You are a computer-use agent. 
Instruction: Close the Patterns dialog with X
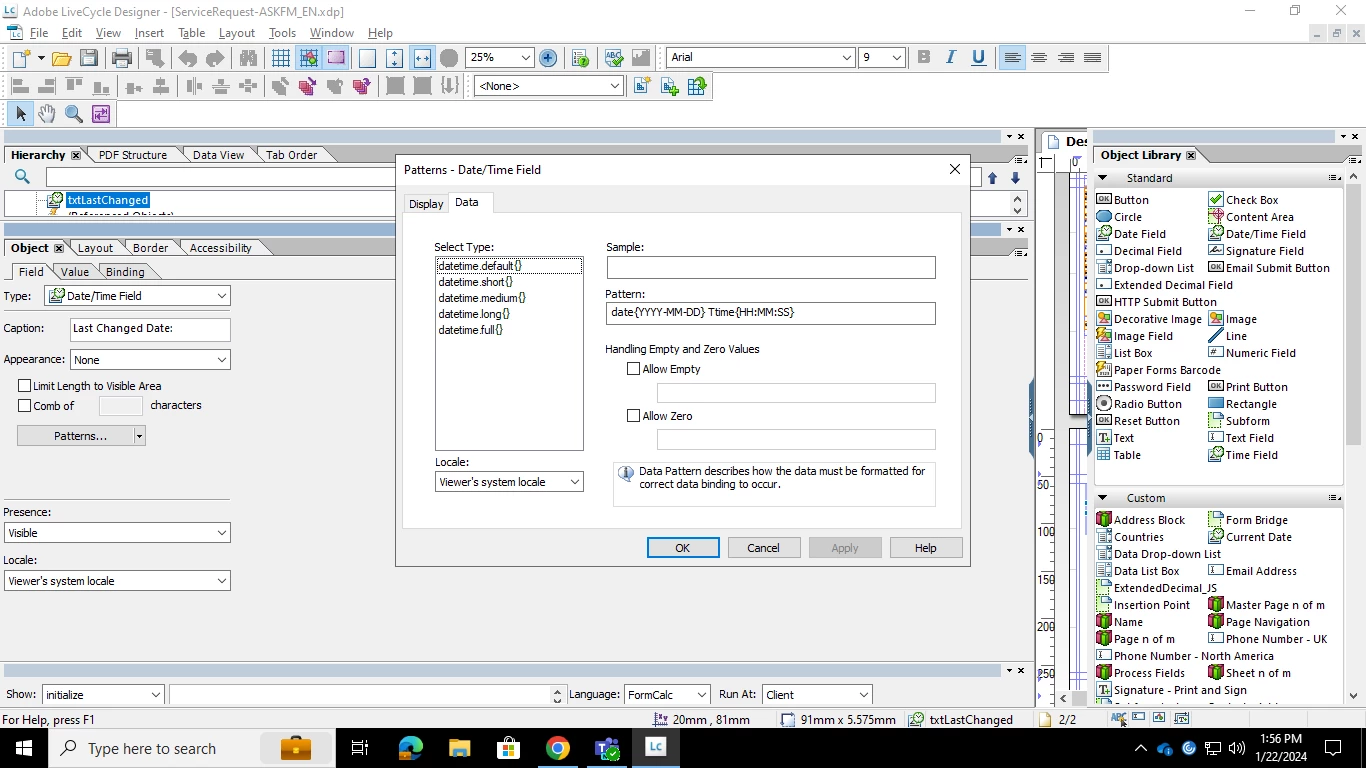point(954,170)
